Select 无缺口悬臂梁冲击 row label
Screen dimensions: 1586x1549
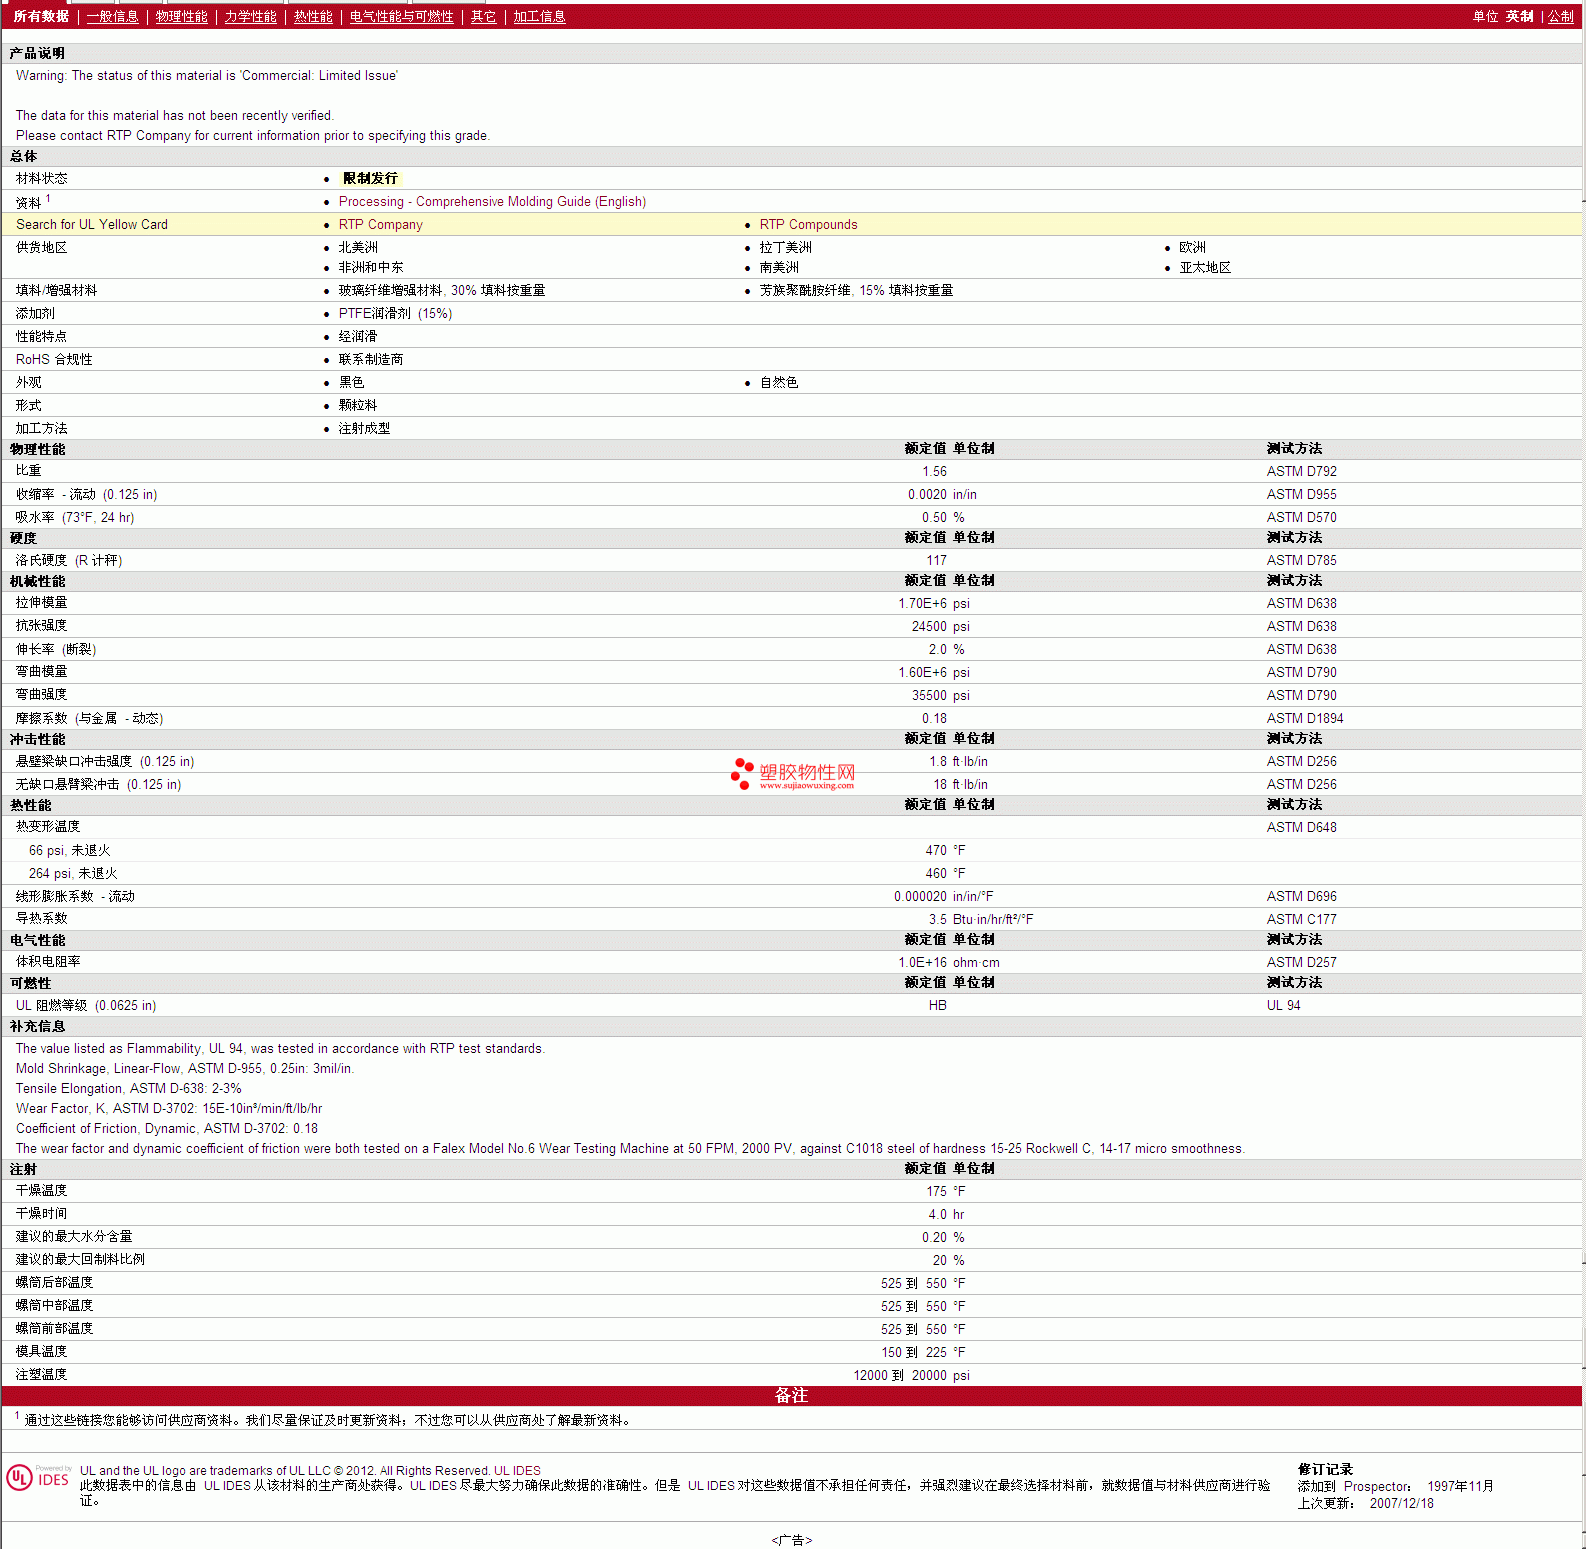(x=98, y=784)
